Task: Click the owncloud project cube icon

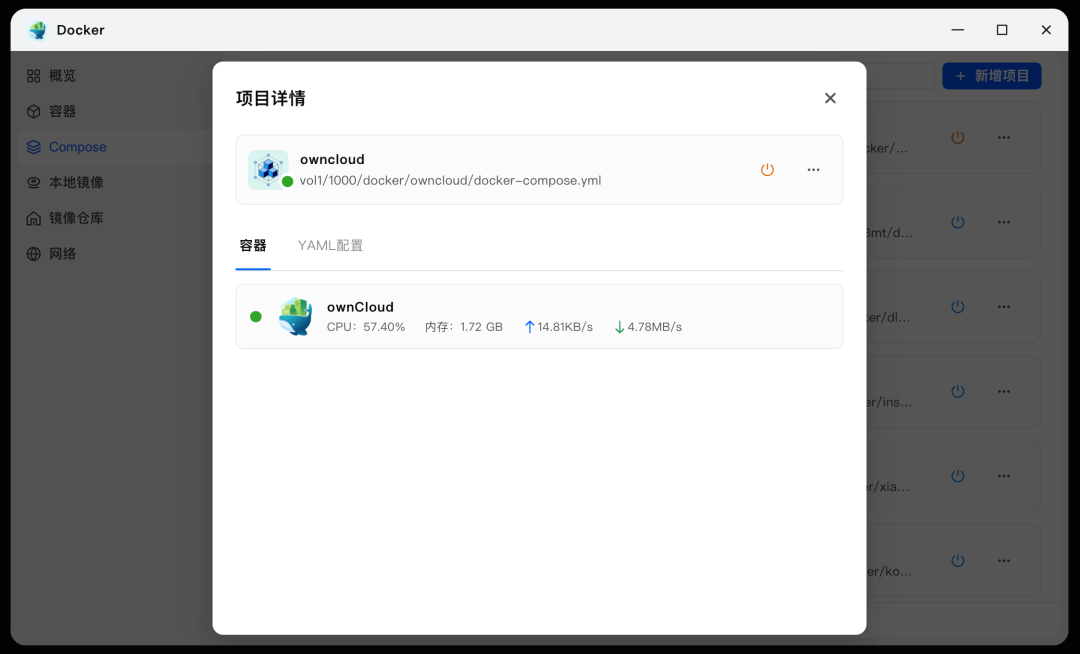Action: (x=268, y=169)
